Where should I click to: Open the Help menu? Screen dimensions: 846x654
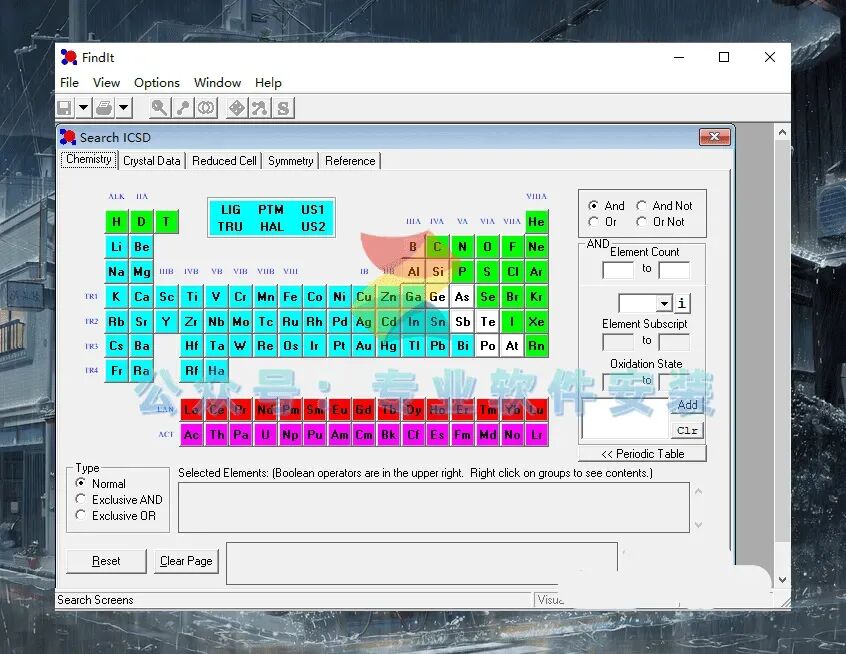point(268,83)
